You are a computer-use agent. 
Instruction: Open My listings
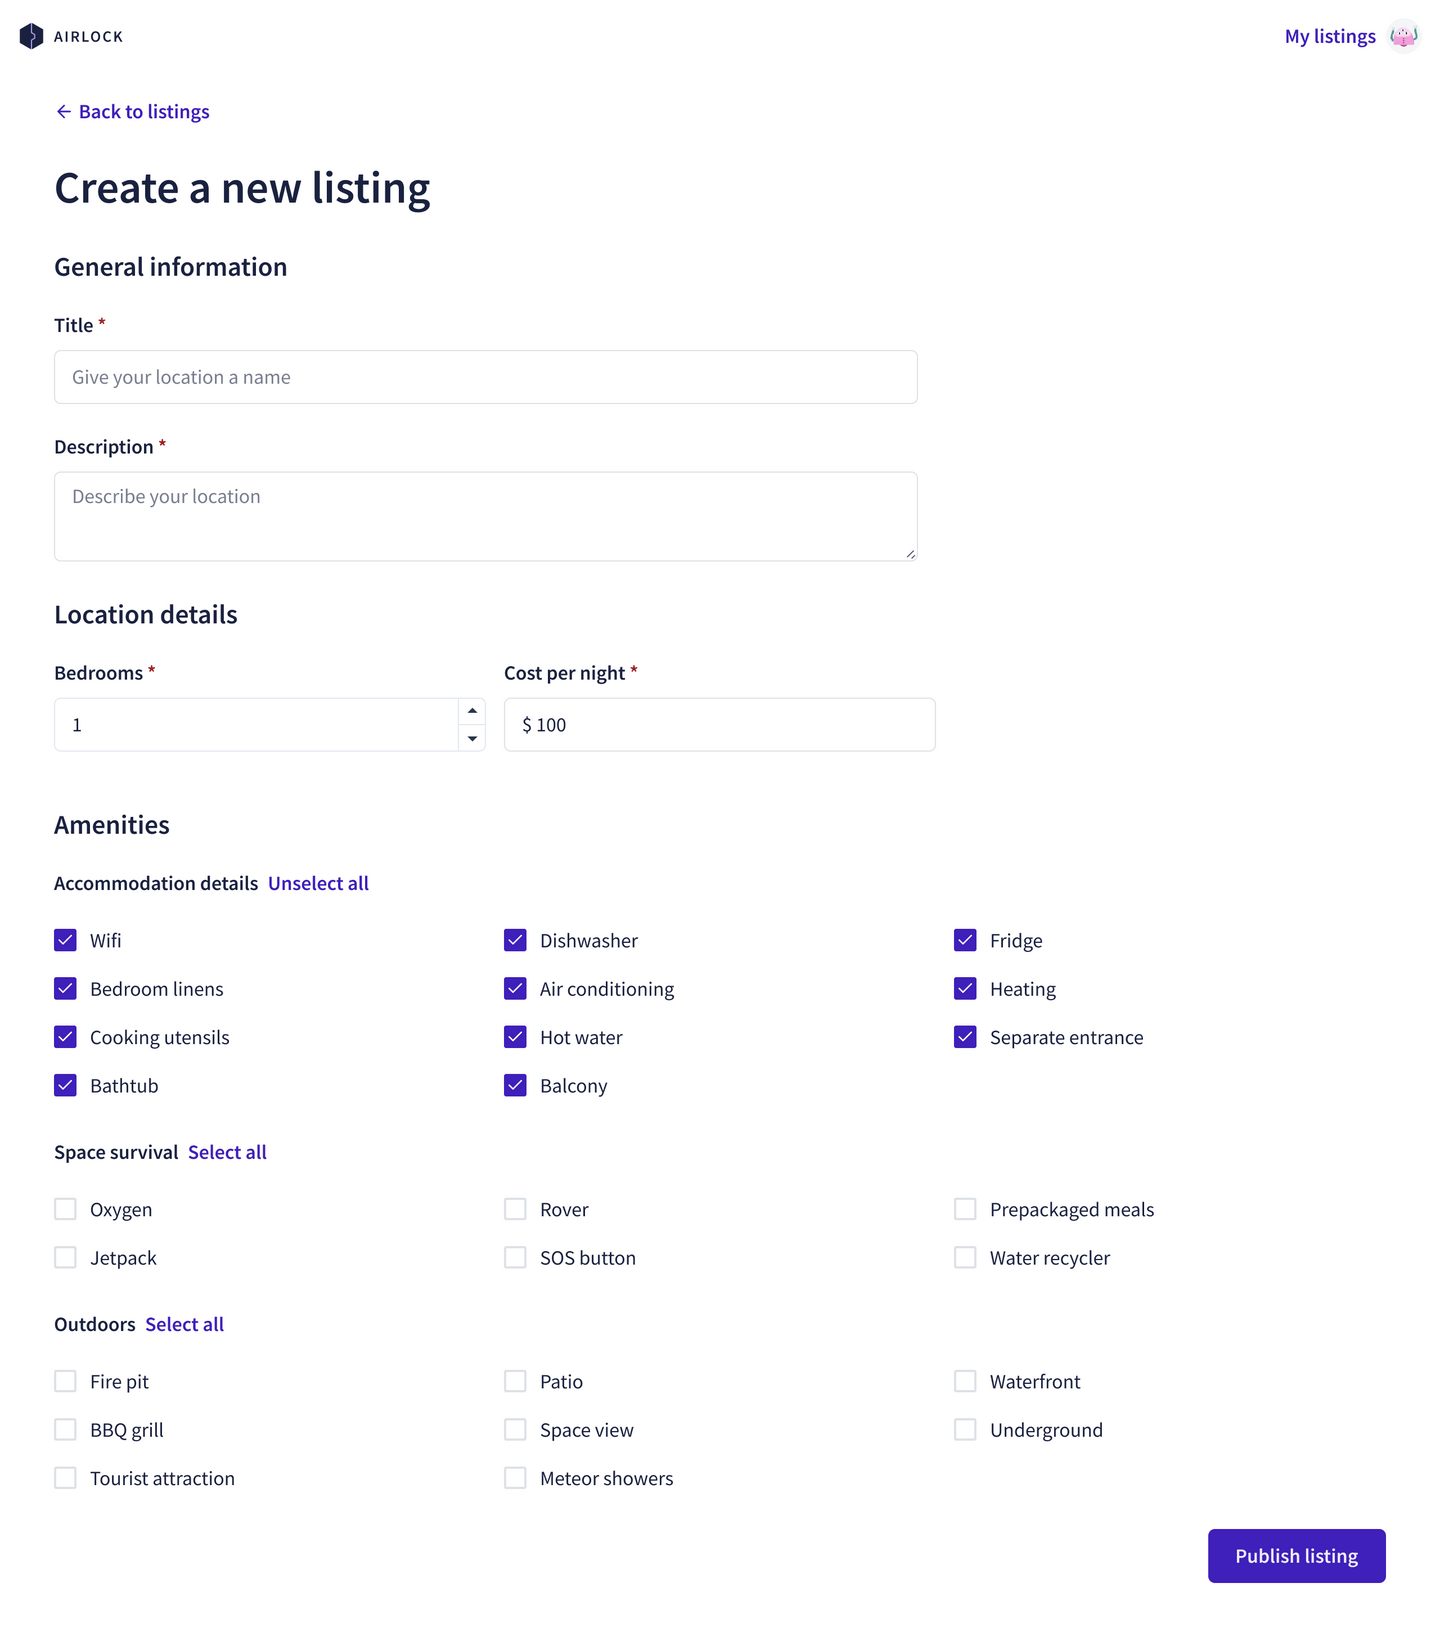click(x=1330, y=35)
